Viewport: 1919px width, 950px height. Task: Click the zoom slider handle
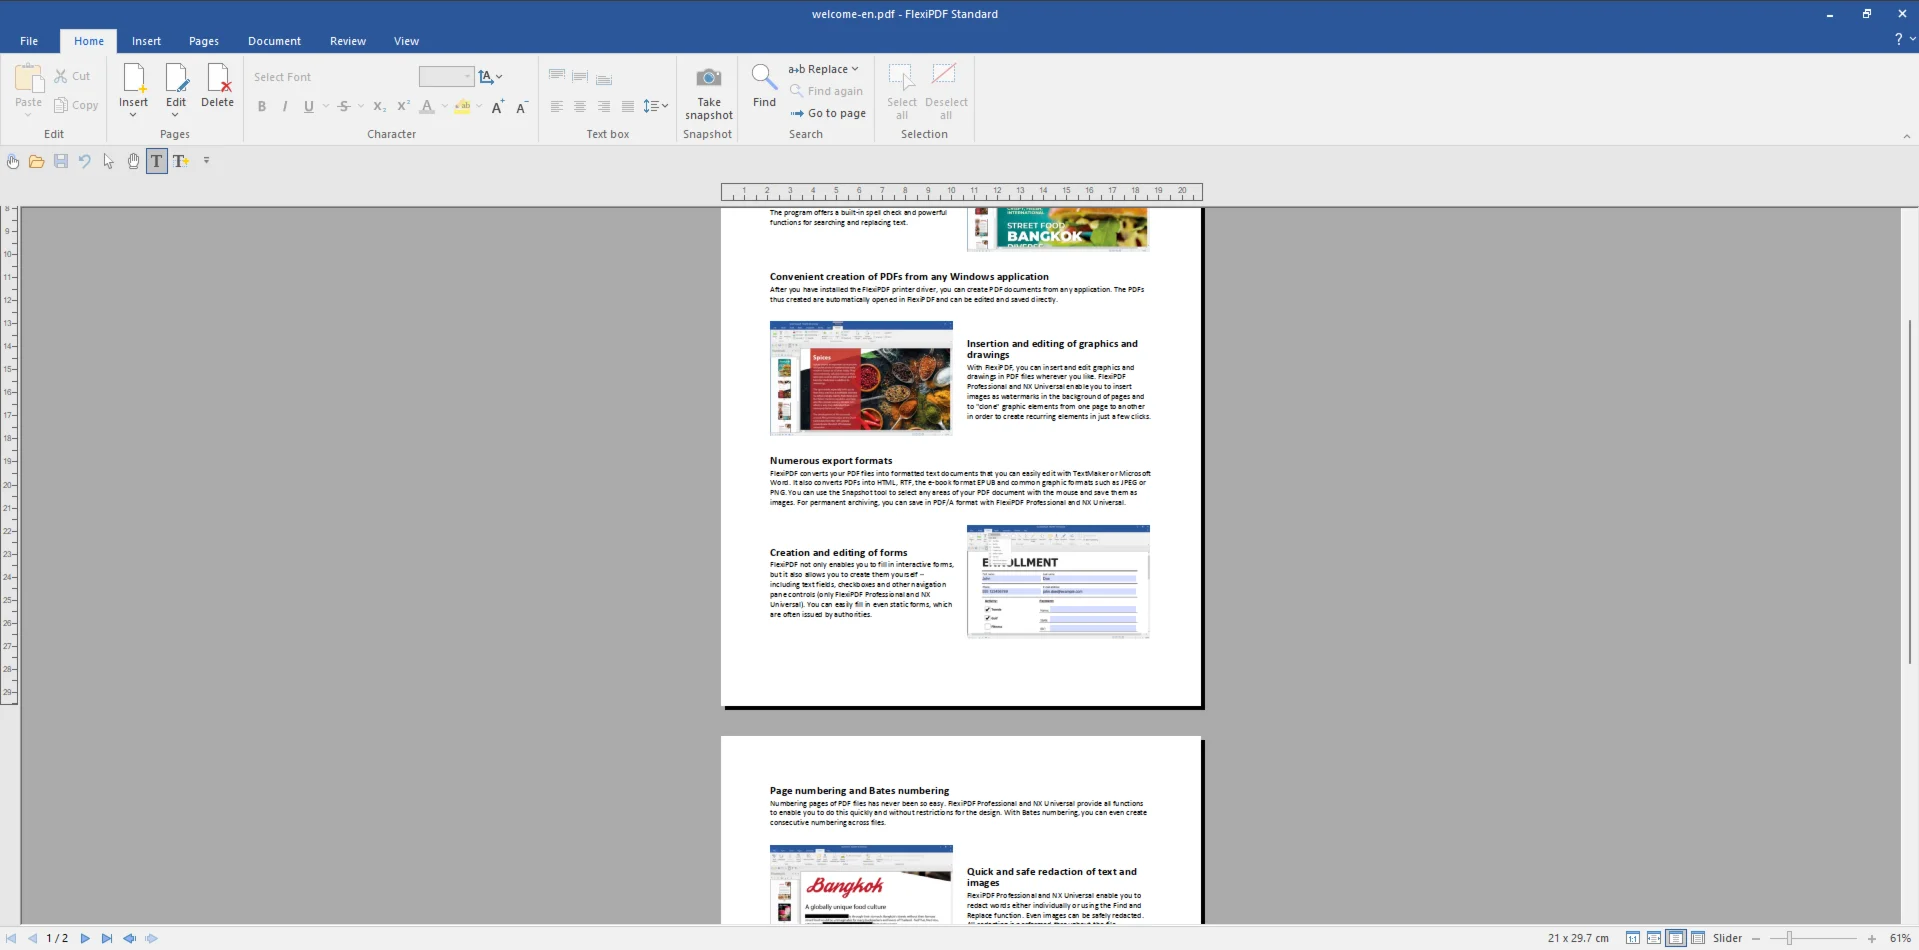pos(1789,938)
